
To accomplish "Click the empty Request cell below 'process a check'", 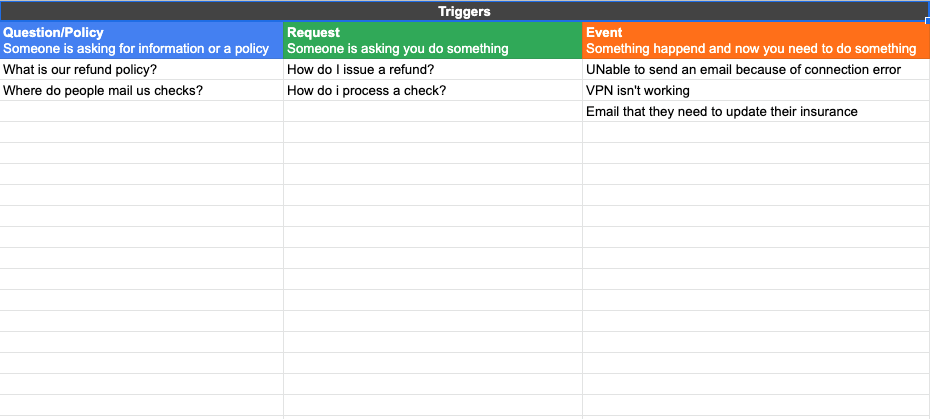I will coord(433,111).
